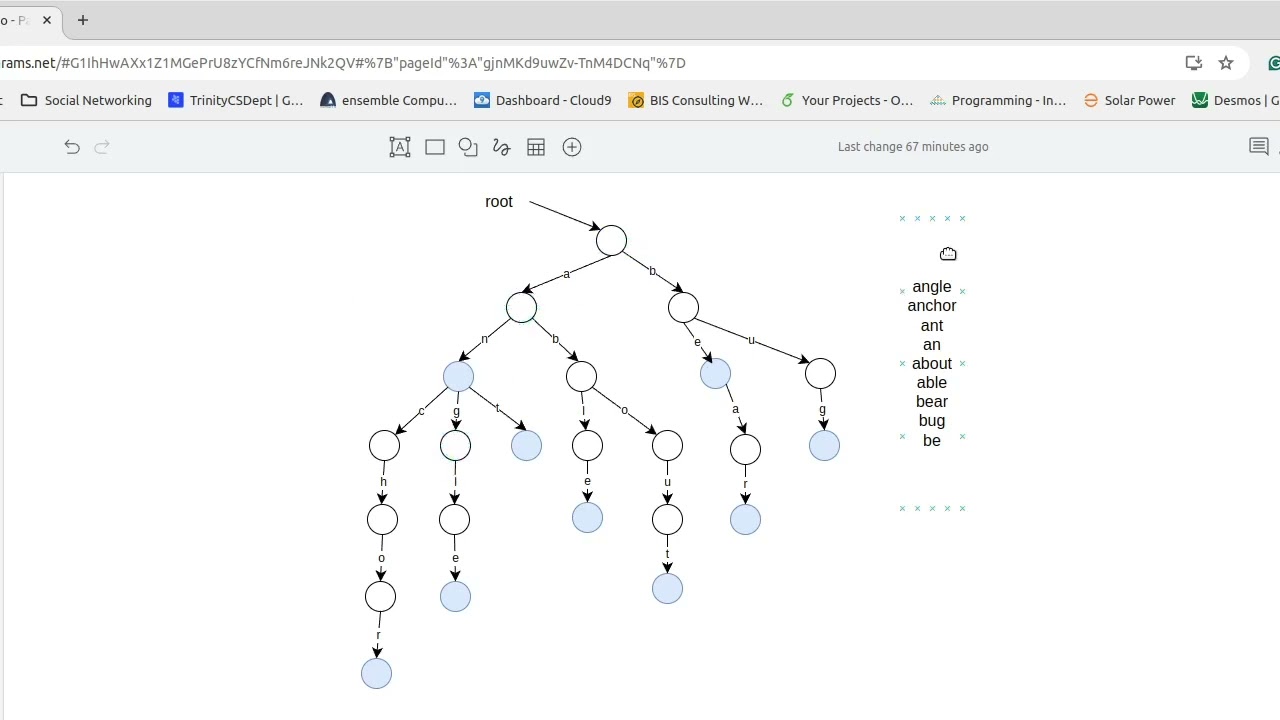Open a new browser tab
Image resolution: width=1280 pixels, height=720 pixels.
83,20
